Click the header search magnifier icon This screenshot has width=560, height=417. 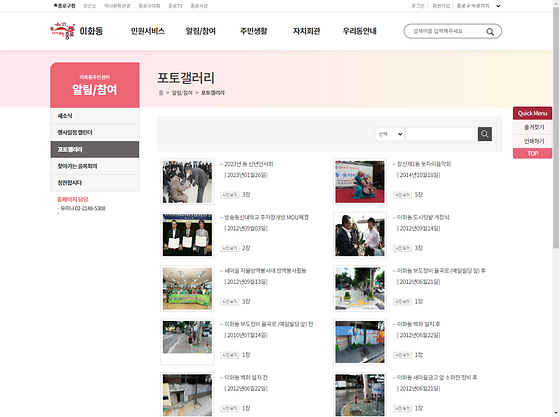[490, 31]
